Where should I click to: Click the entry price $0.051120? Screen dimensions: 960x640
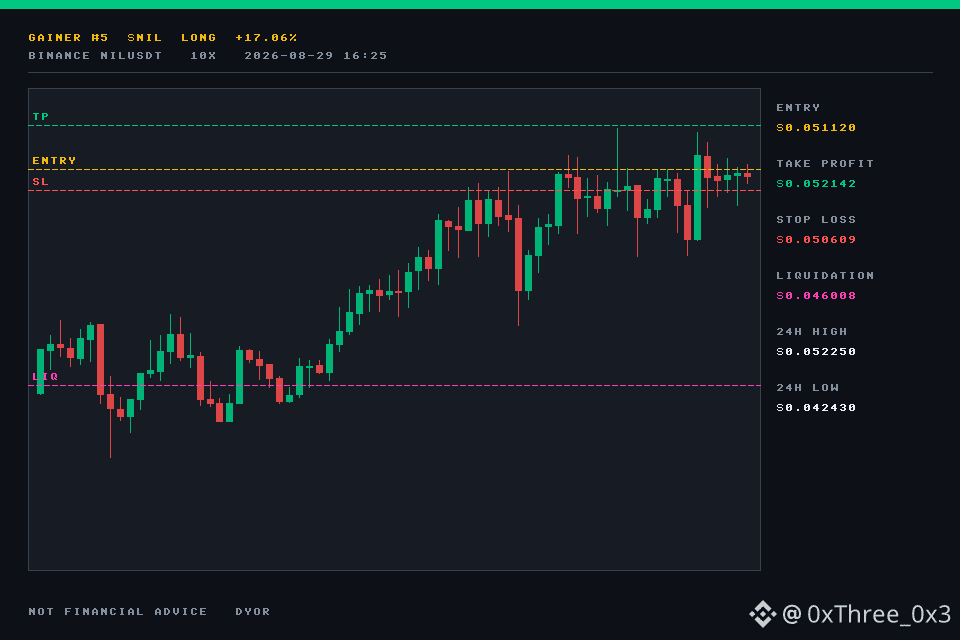pyautogui.click(x=816, y=127)
